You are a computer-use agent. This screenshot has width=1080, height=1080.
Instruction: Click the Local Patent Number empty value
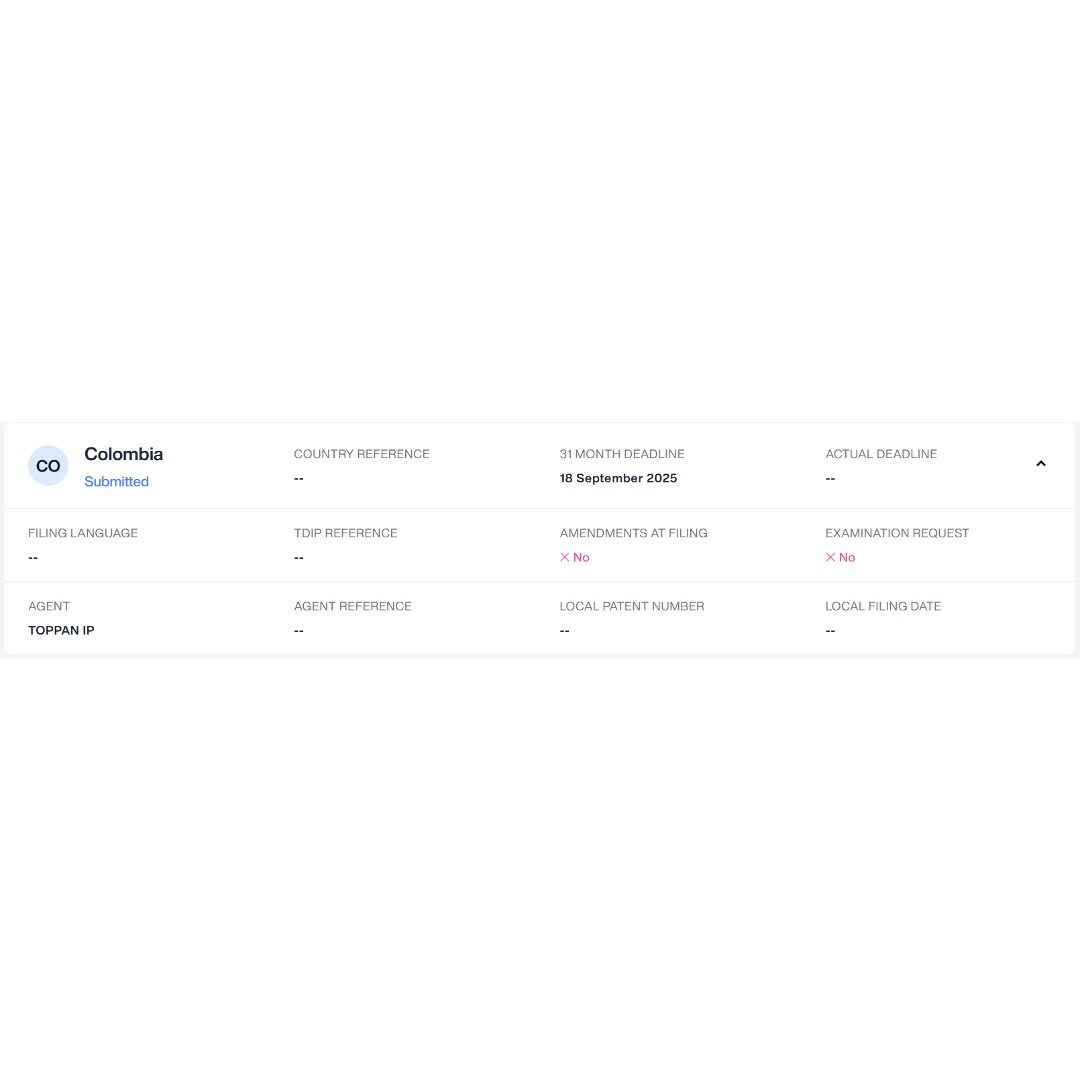(564, 630)
